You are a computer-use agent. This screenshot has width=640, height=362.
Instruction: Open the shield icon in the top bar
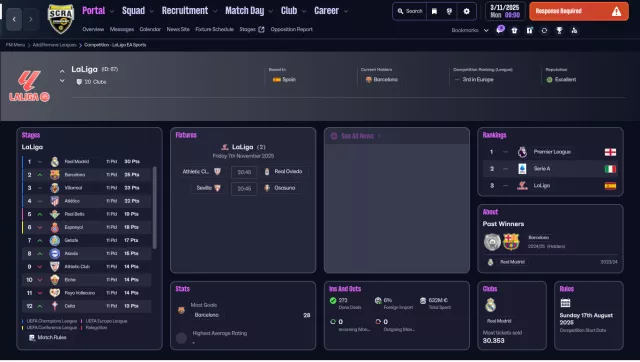pos(449,11)
